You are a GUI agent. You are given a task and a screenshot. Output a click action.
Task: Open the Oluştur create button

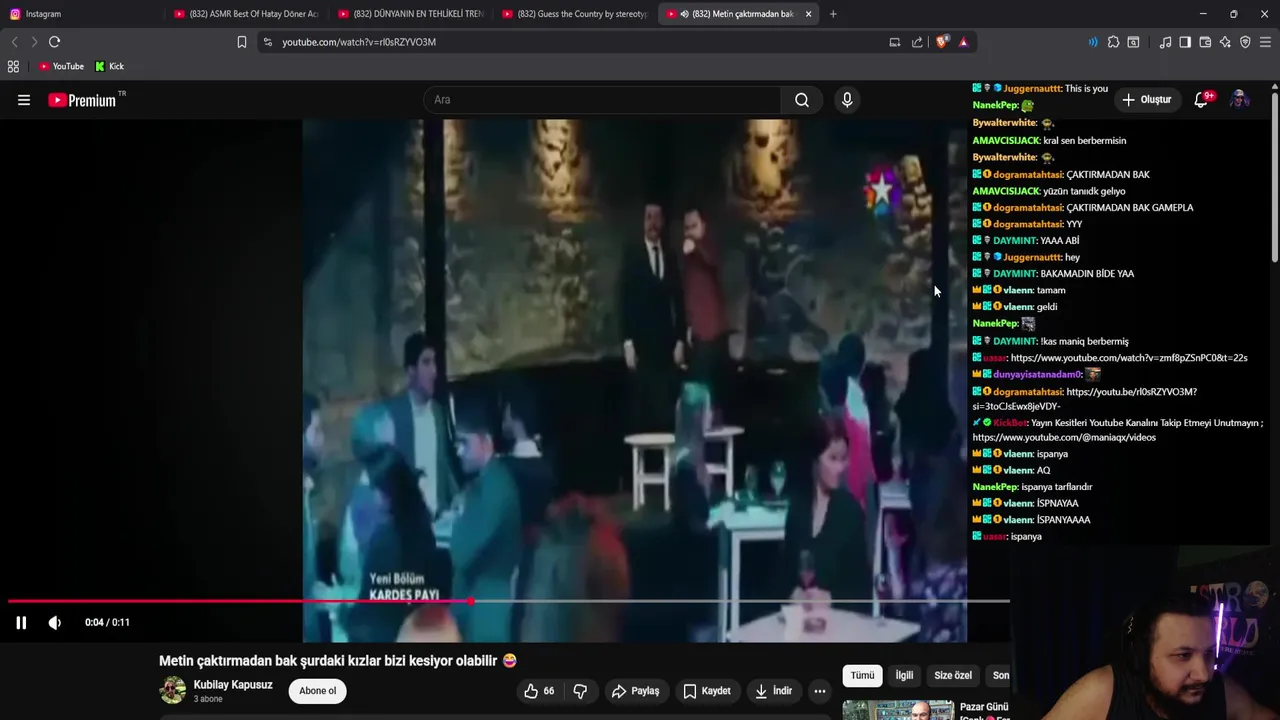point(1146,100)
